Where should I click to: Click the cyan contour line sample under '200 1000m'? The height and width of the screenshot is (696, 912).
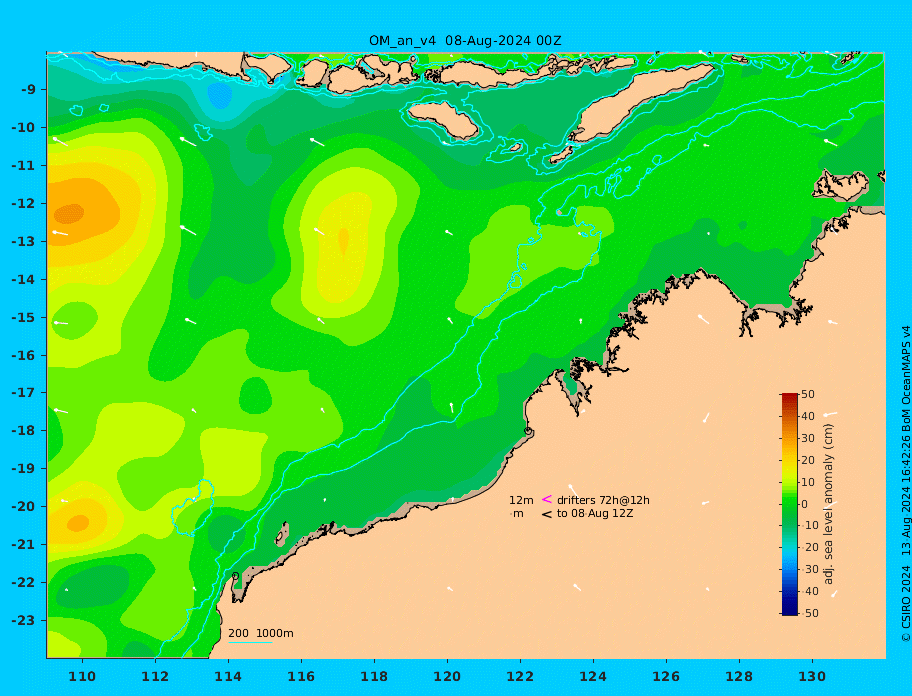(x=250, y=643)
